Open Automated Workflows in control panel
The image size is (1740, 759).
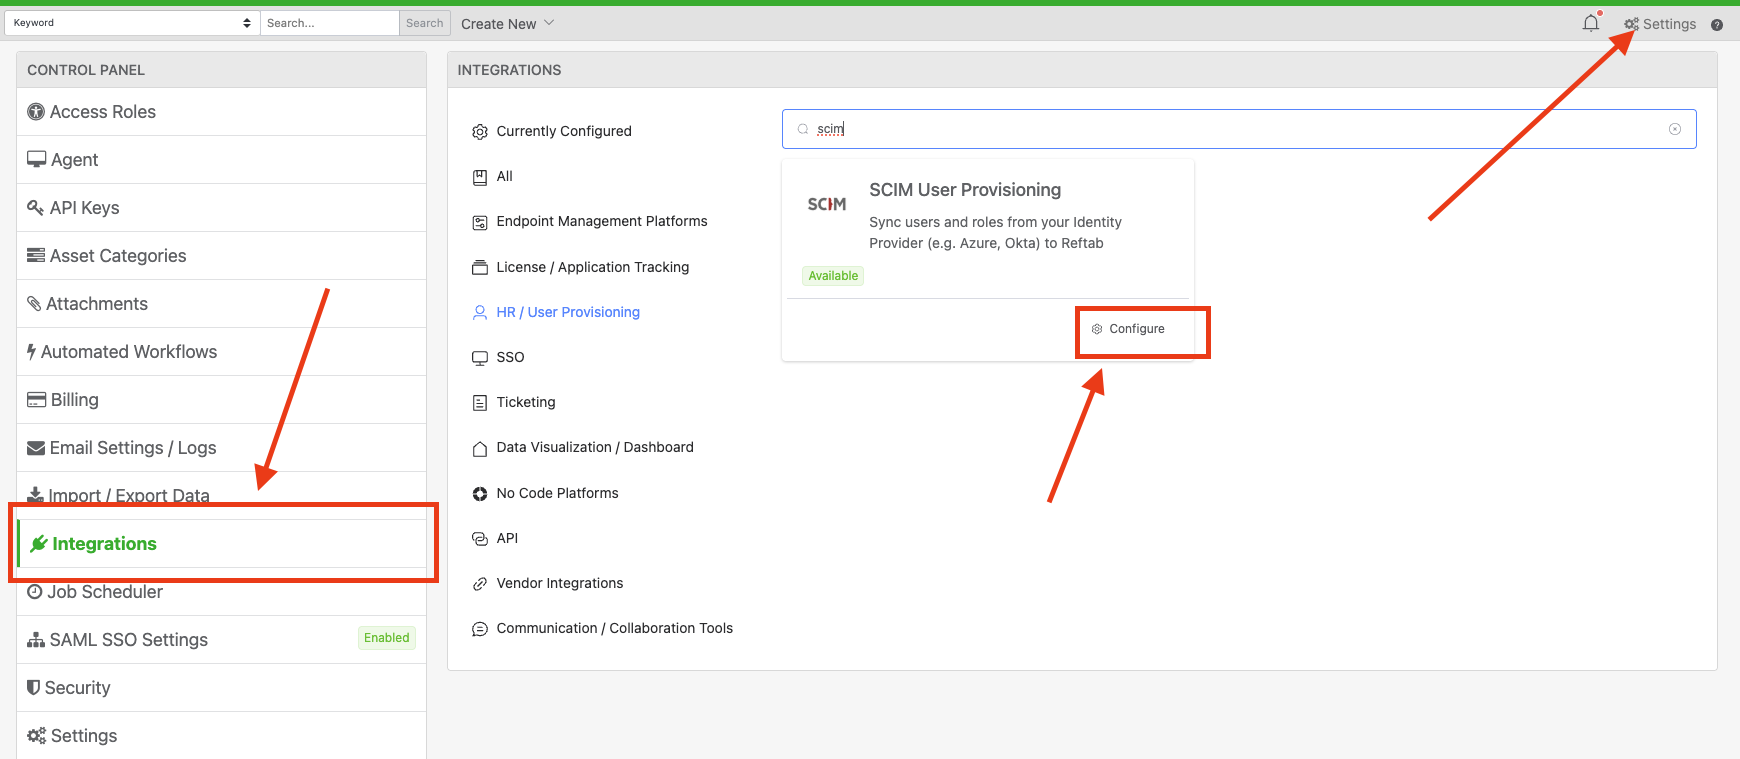pyautogui.click(x=221, y=352)
